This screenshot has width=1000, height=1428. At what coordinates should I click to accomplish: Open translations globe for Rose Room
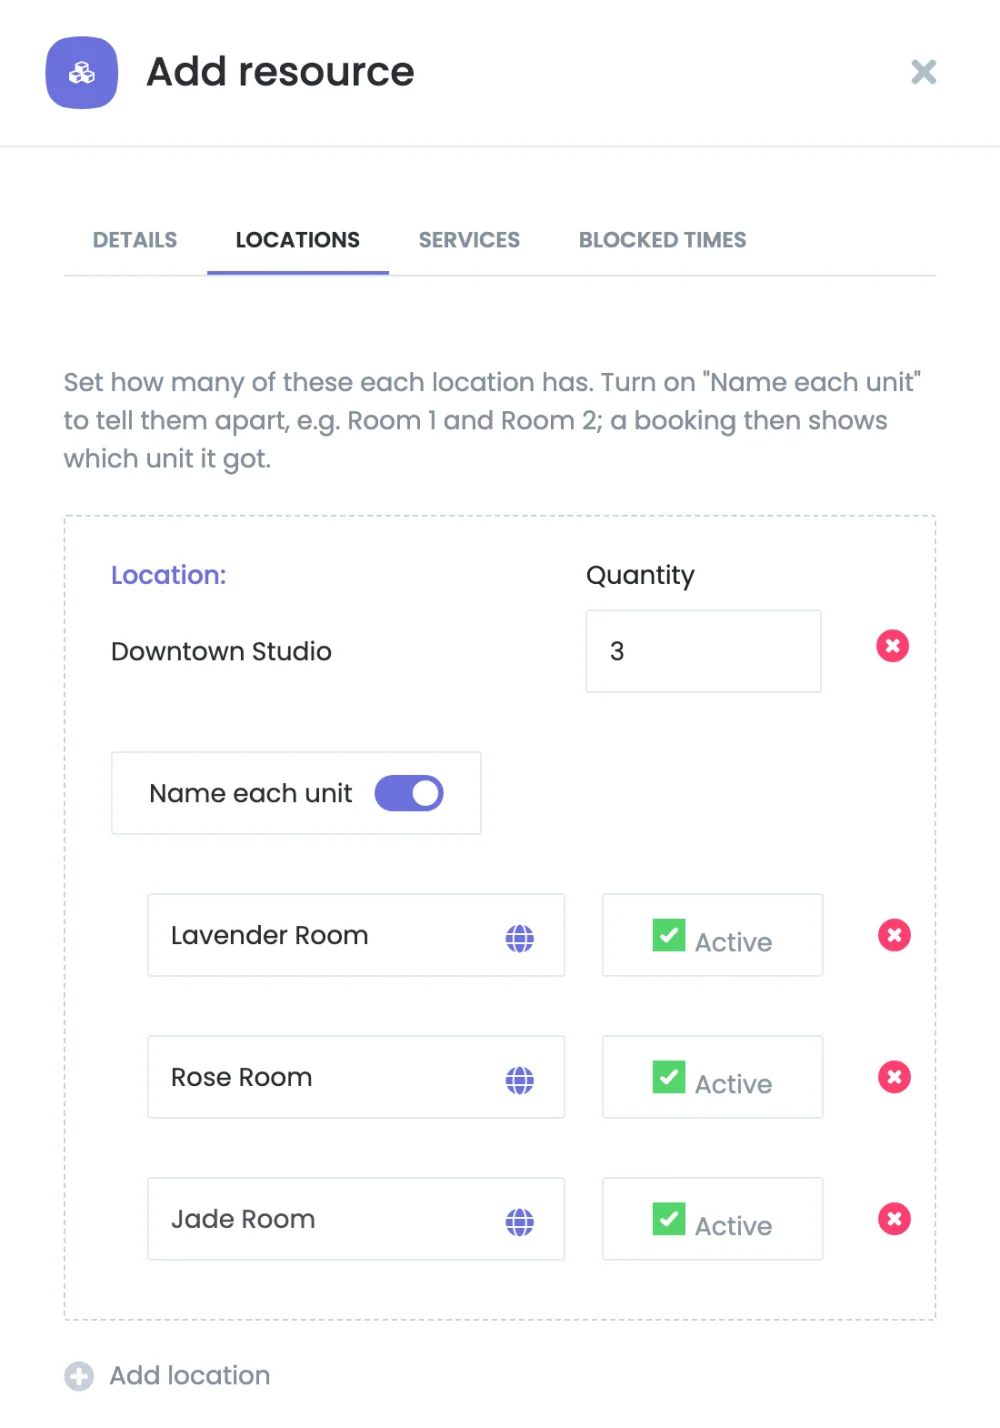coord(520,1080)
